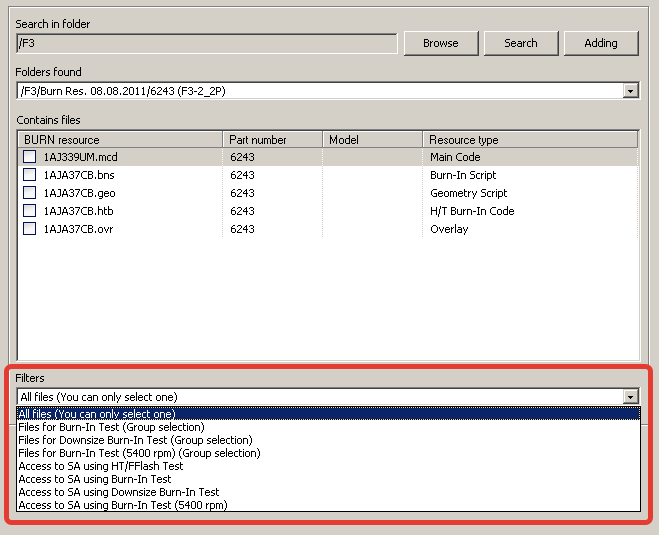Screen dimensions: 659x535
Task: Check the box for 1AJ339UM.mcd
Action: tap(30, 157)
